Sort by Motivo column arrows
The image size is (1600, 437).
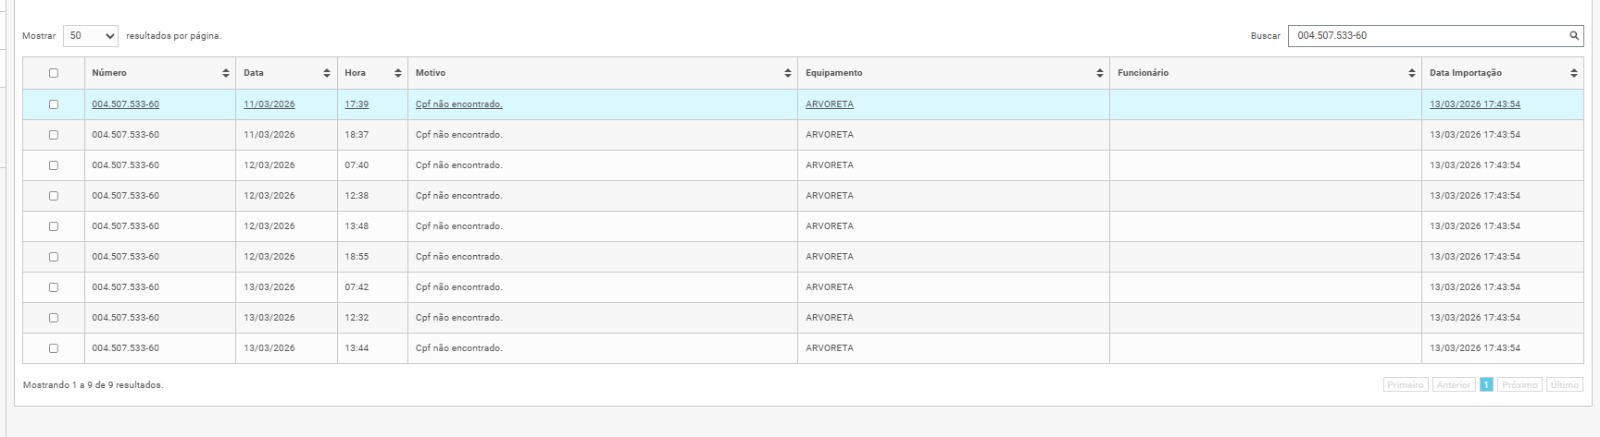(788, 73)
